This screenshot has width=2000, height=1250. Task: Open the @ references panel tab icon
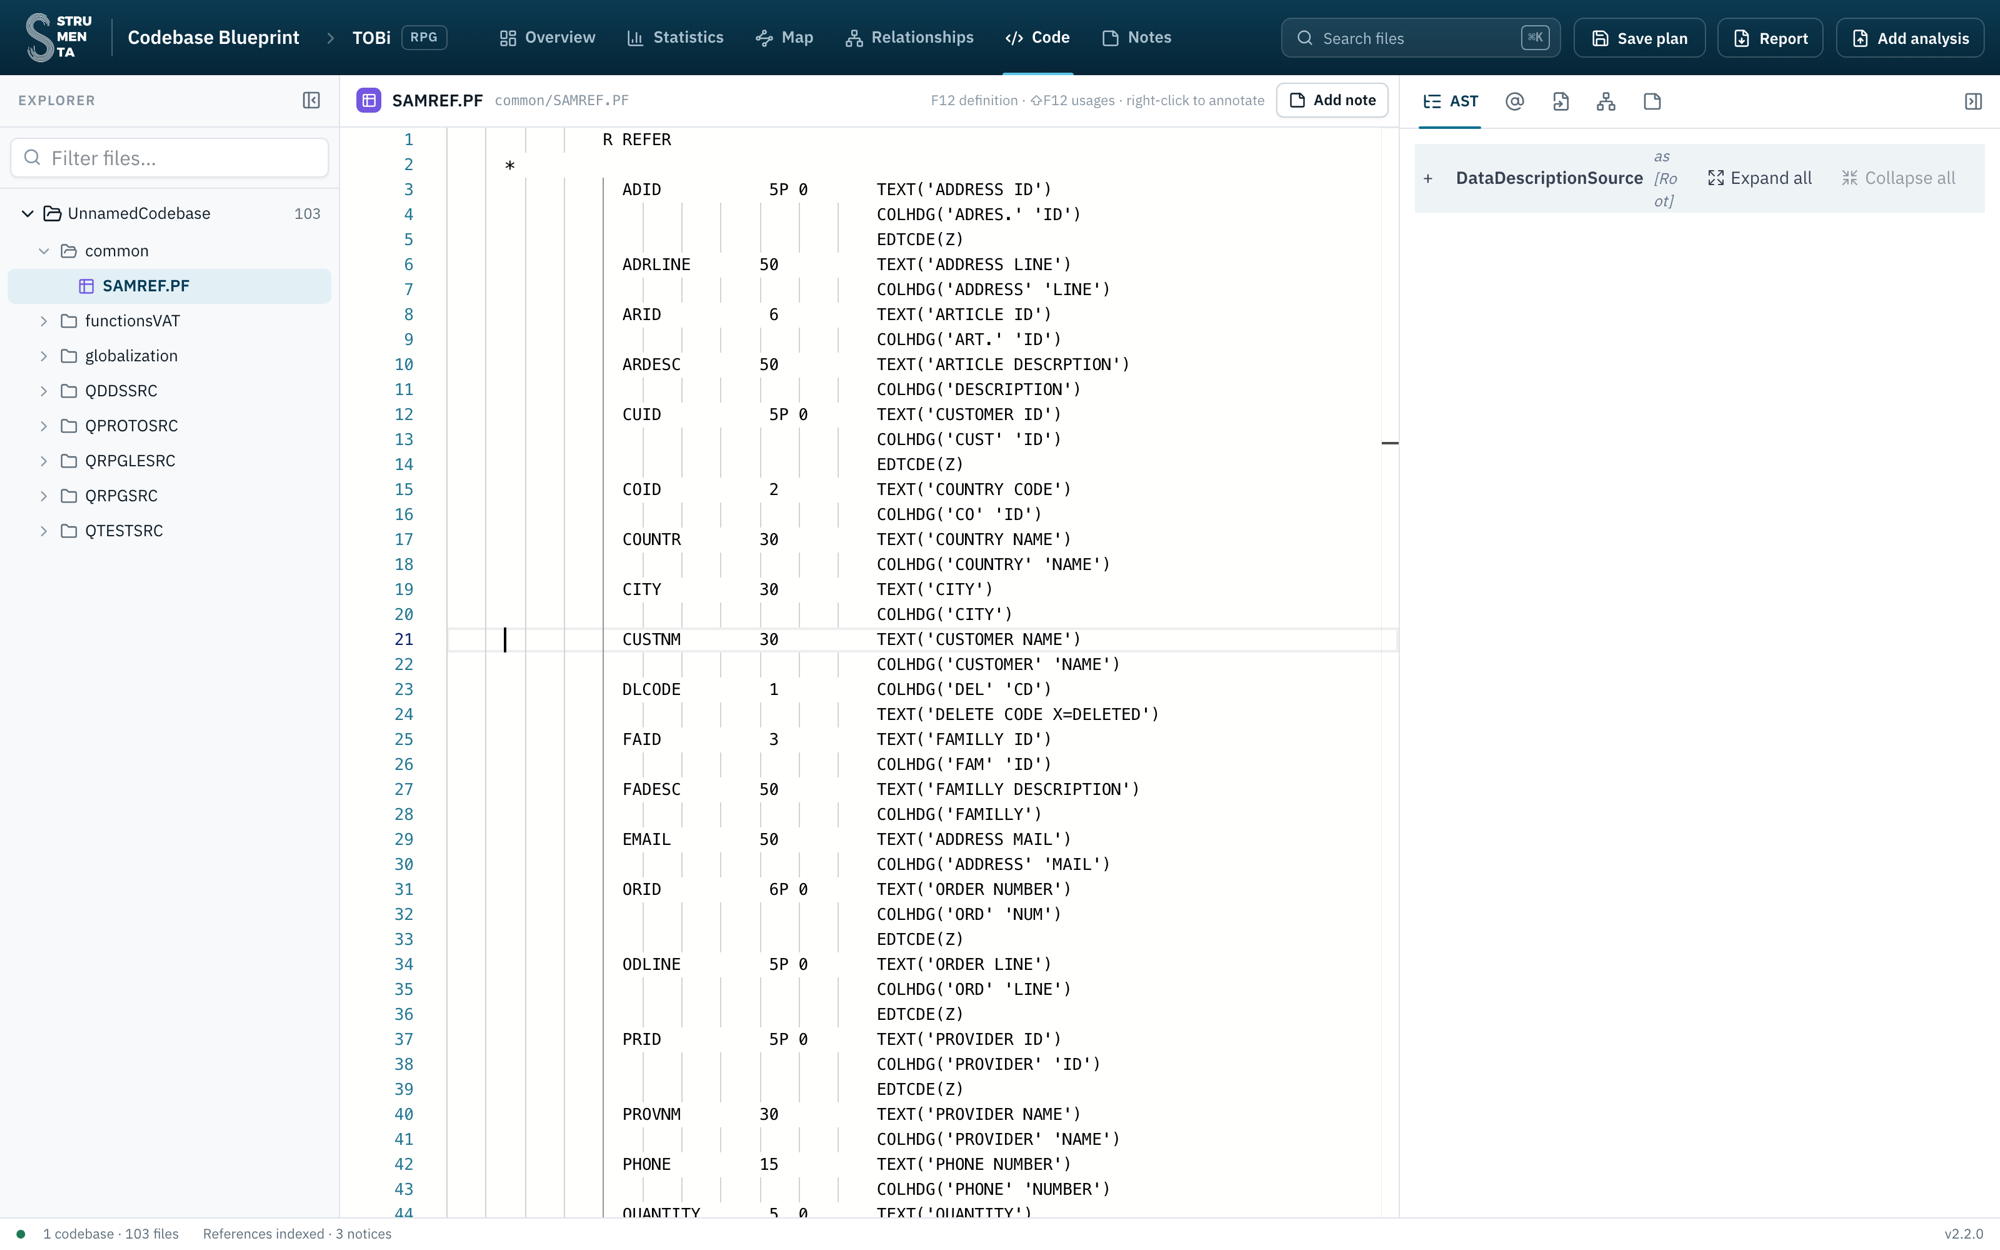point(1514,101)
